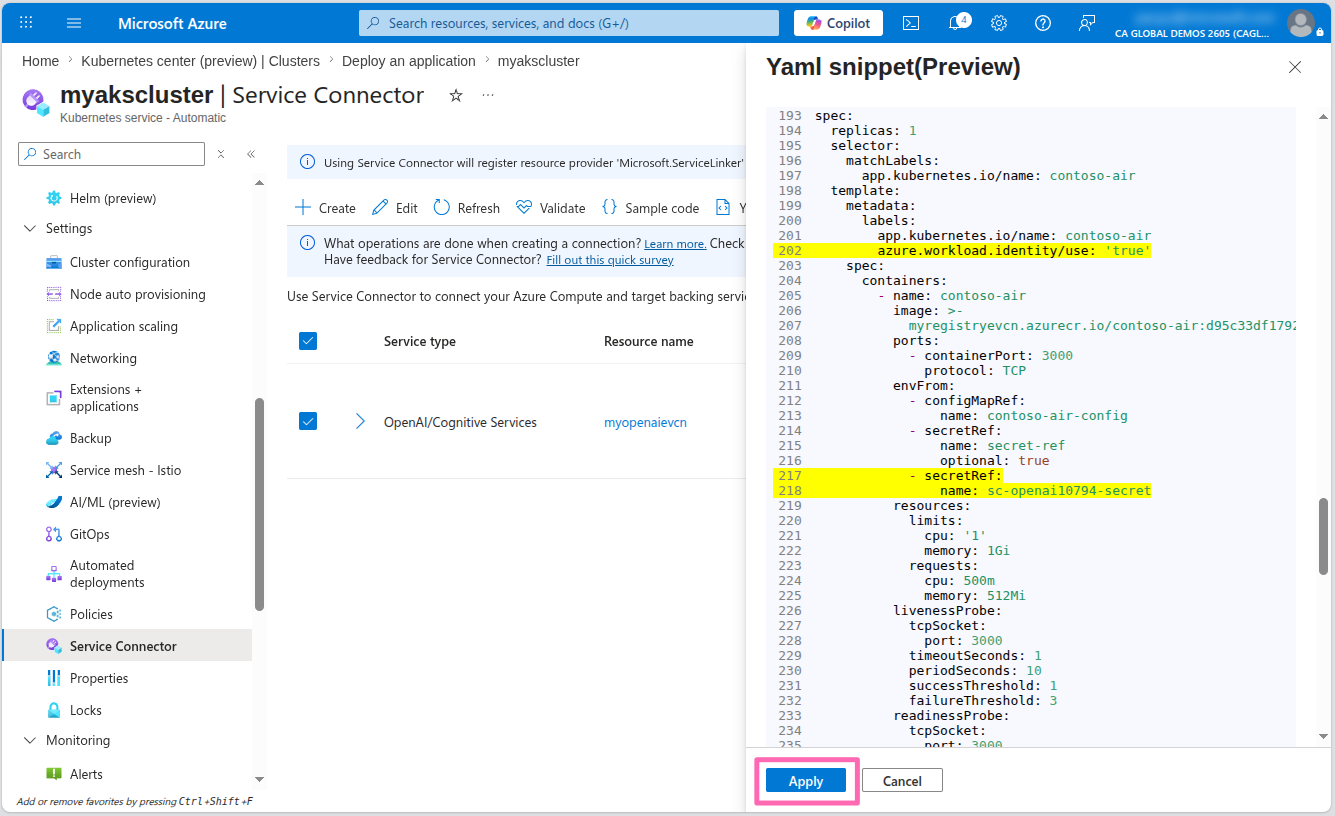The height and width of the screenshot is (816, 1335).
Task: Open Helm (preview) in sidebar
Action: [x=113, y=198]
